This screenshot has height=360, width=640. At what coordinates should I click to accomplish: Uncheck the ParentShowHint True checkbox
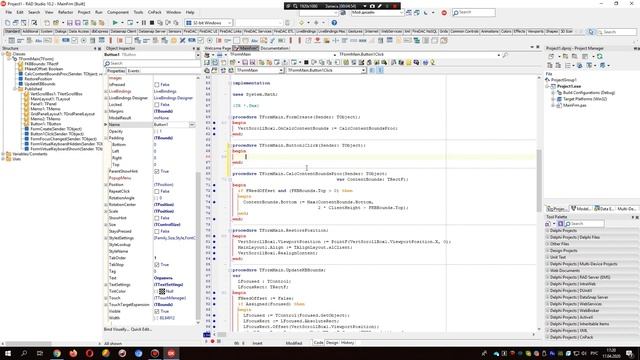(157, 171)
